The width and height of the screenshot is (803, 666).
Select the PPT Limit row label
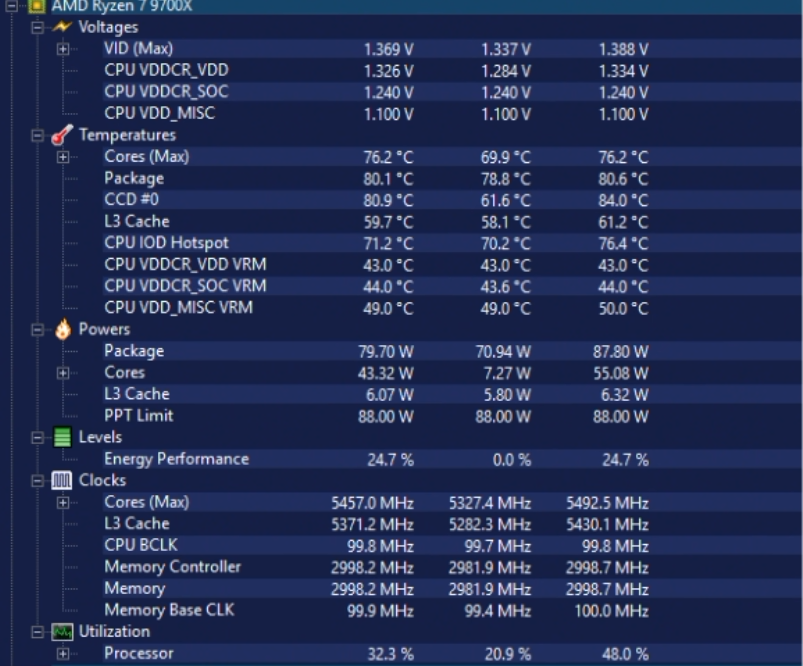pyautogui.click(x=139, y=415)
